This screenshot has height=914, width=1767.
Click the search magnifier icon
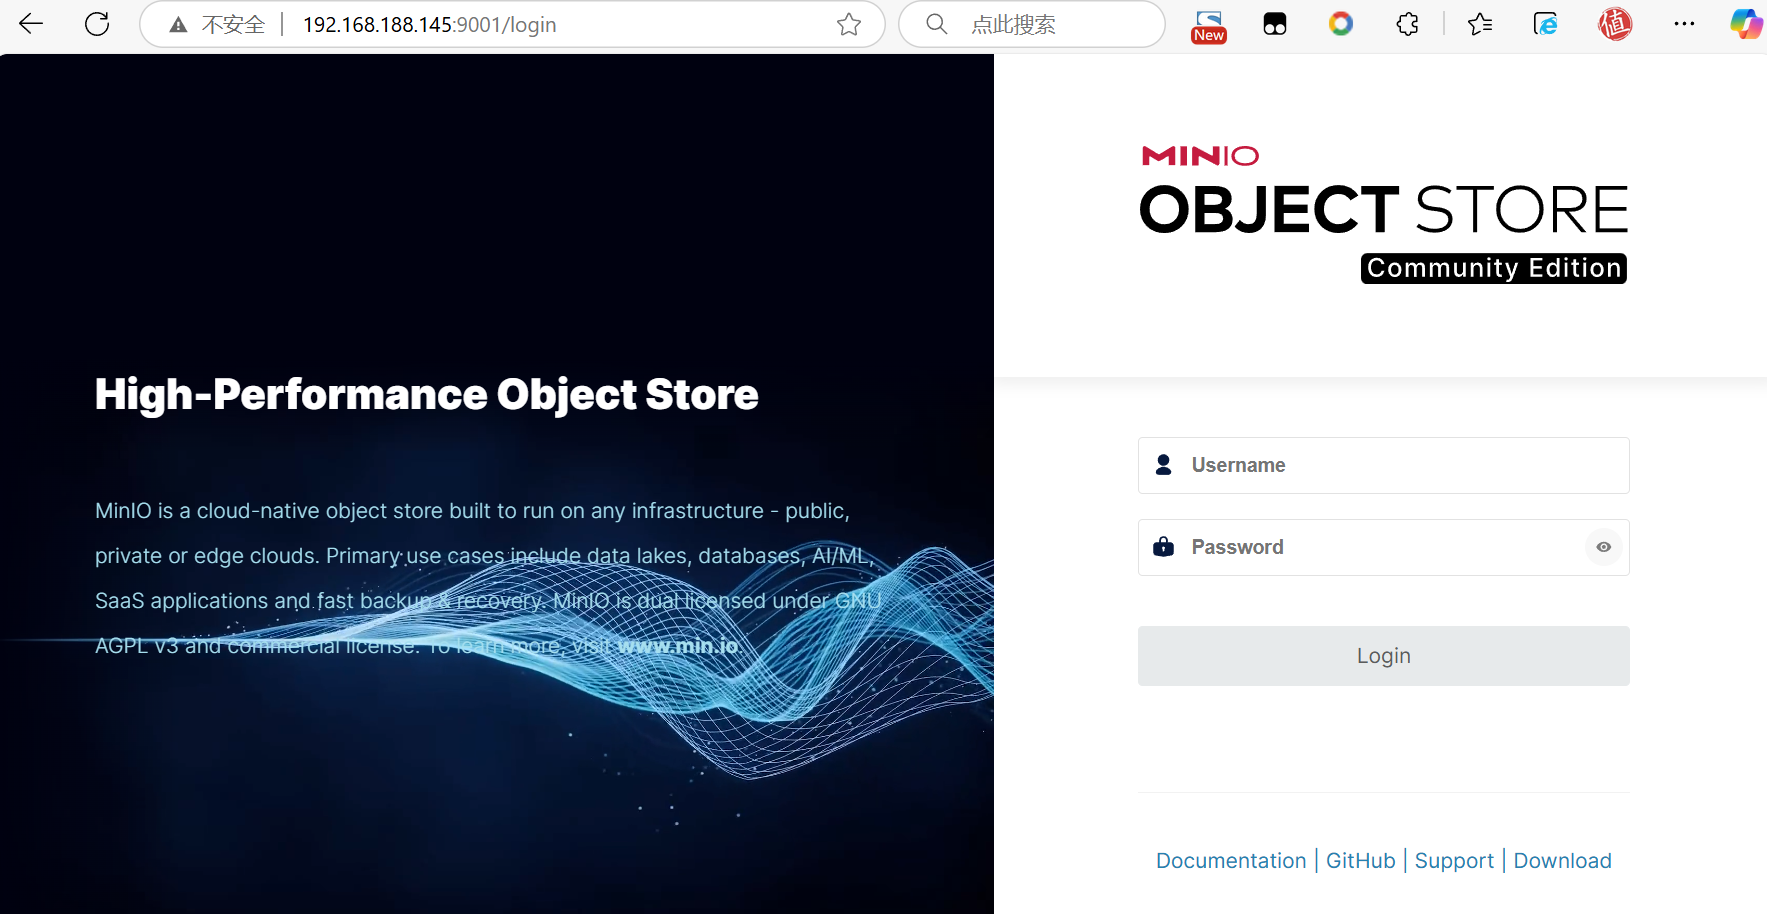click(x=936, y=24)
